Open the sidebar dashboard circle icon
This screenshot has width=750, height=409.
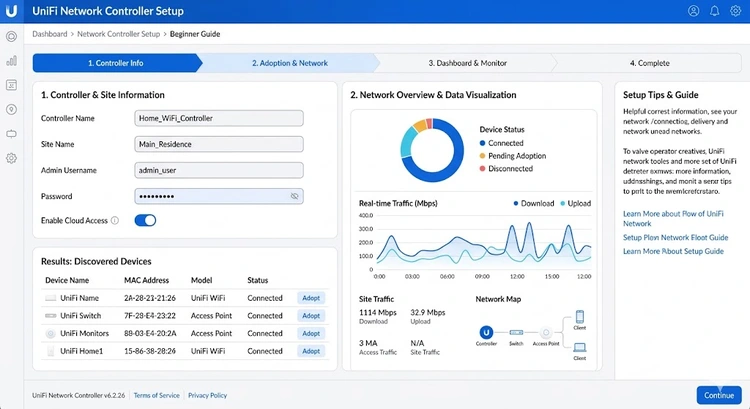click(x=11, y=36)
